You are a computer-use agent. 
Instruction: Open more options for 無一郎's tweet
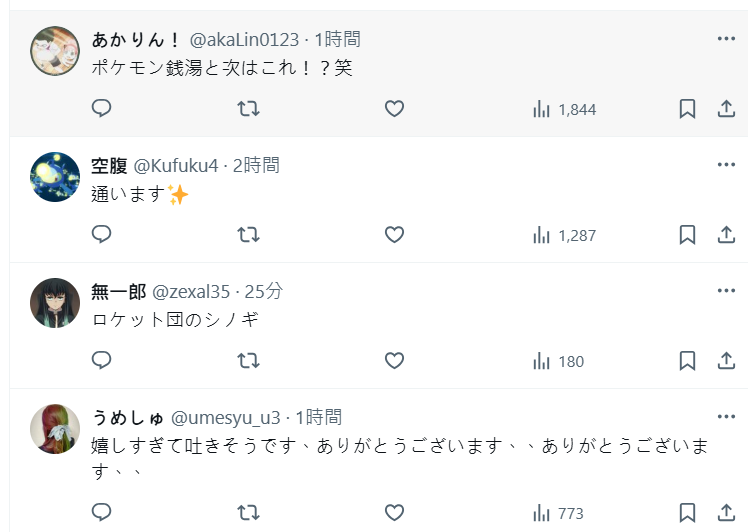tap(726, 291)
